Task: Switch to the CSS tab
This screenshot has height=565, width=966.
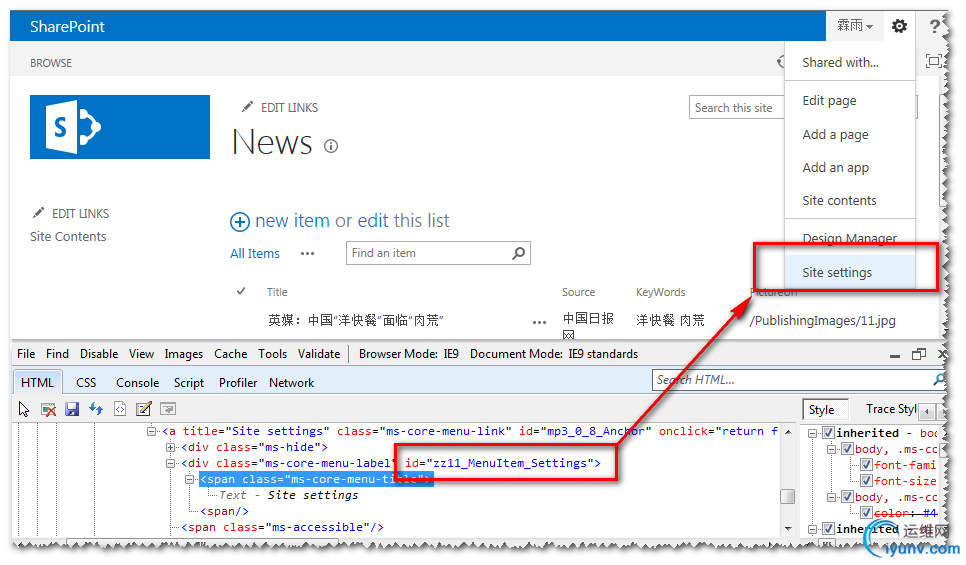Action: tap(86, 383)
